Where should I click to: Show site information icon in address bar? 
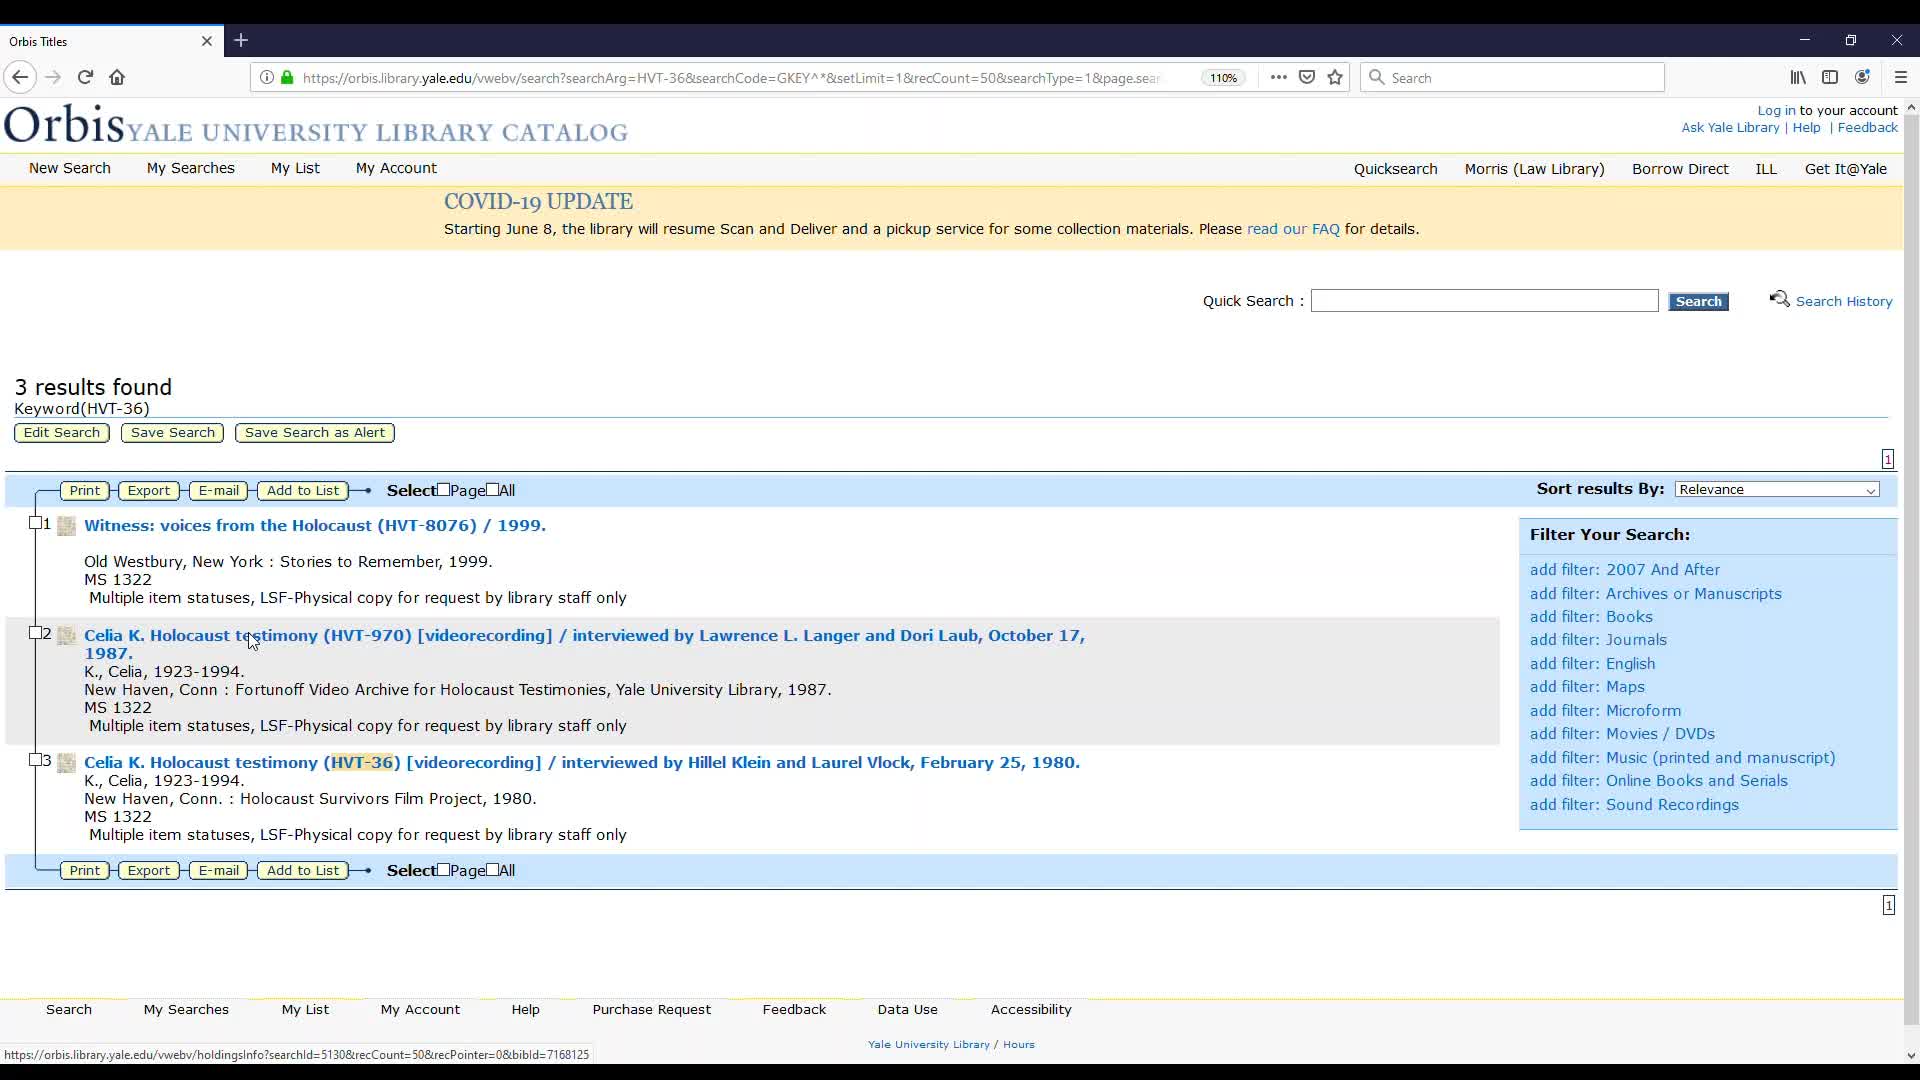(x=267, y=77)
